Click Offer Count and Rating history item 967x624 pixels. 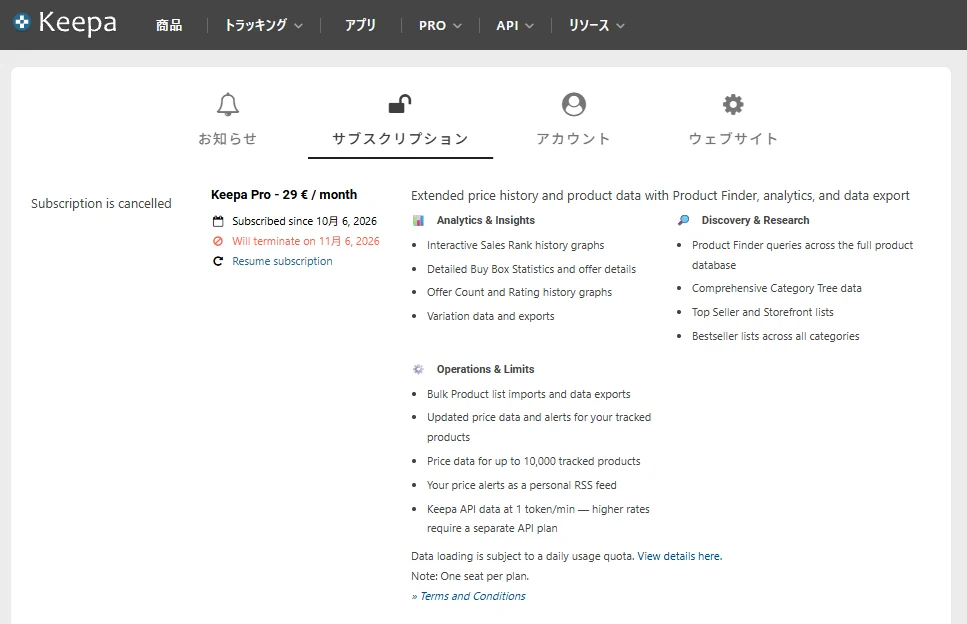coord(519,292)
